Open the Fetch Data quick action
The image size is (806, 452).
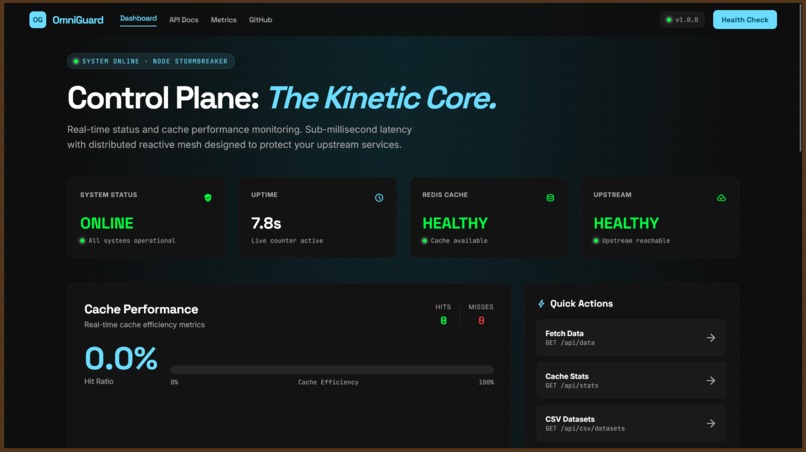tap(631, 338)
